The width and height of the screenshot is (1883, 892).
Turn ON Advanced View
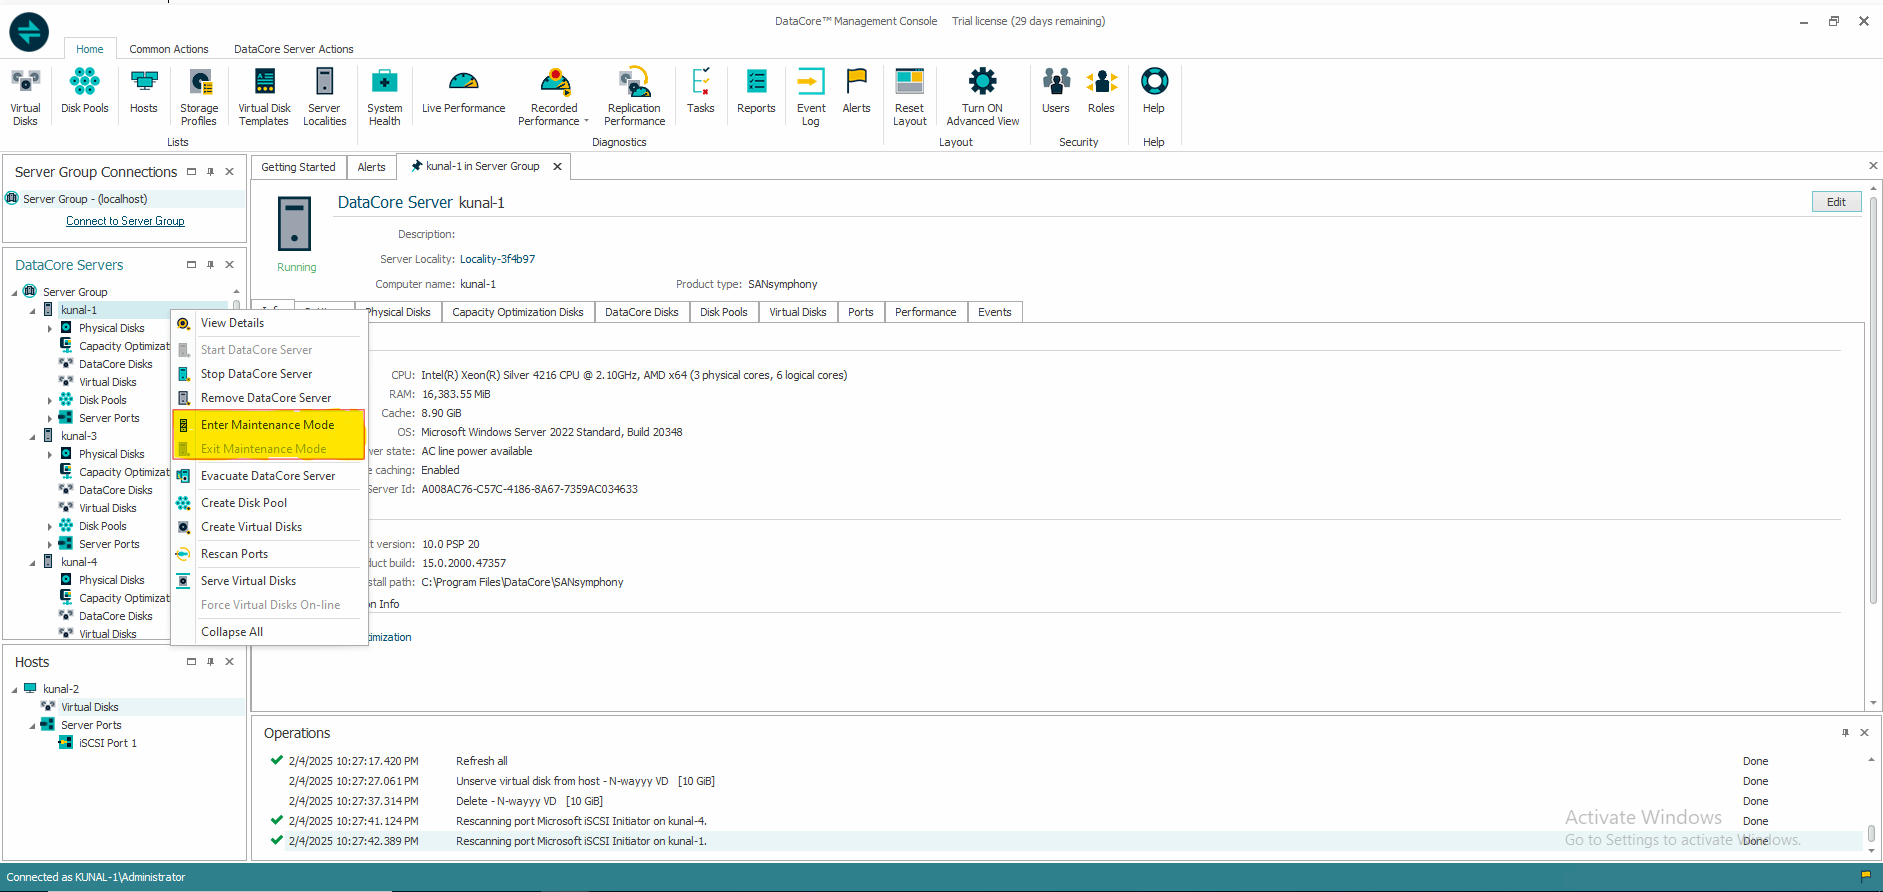point(982,97)
